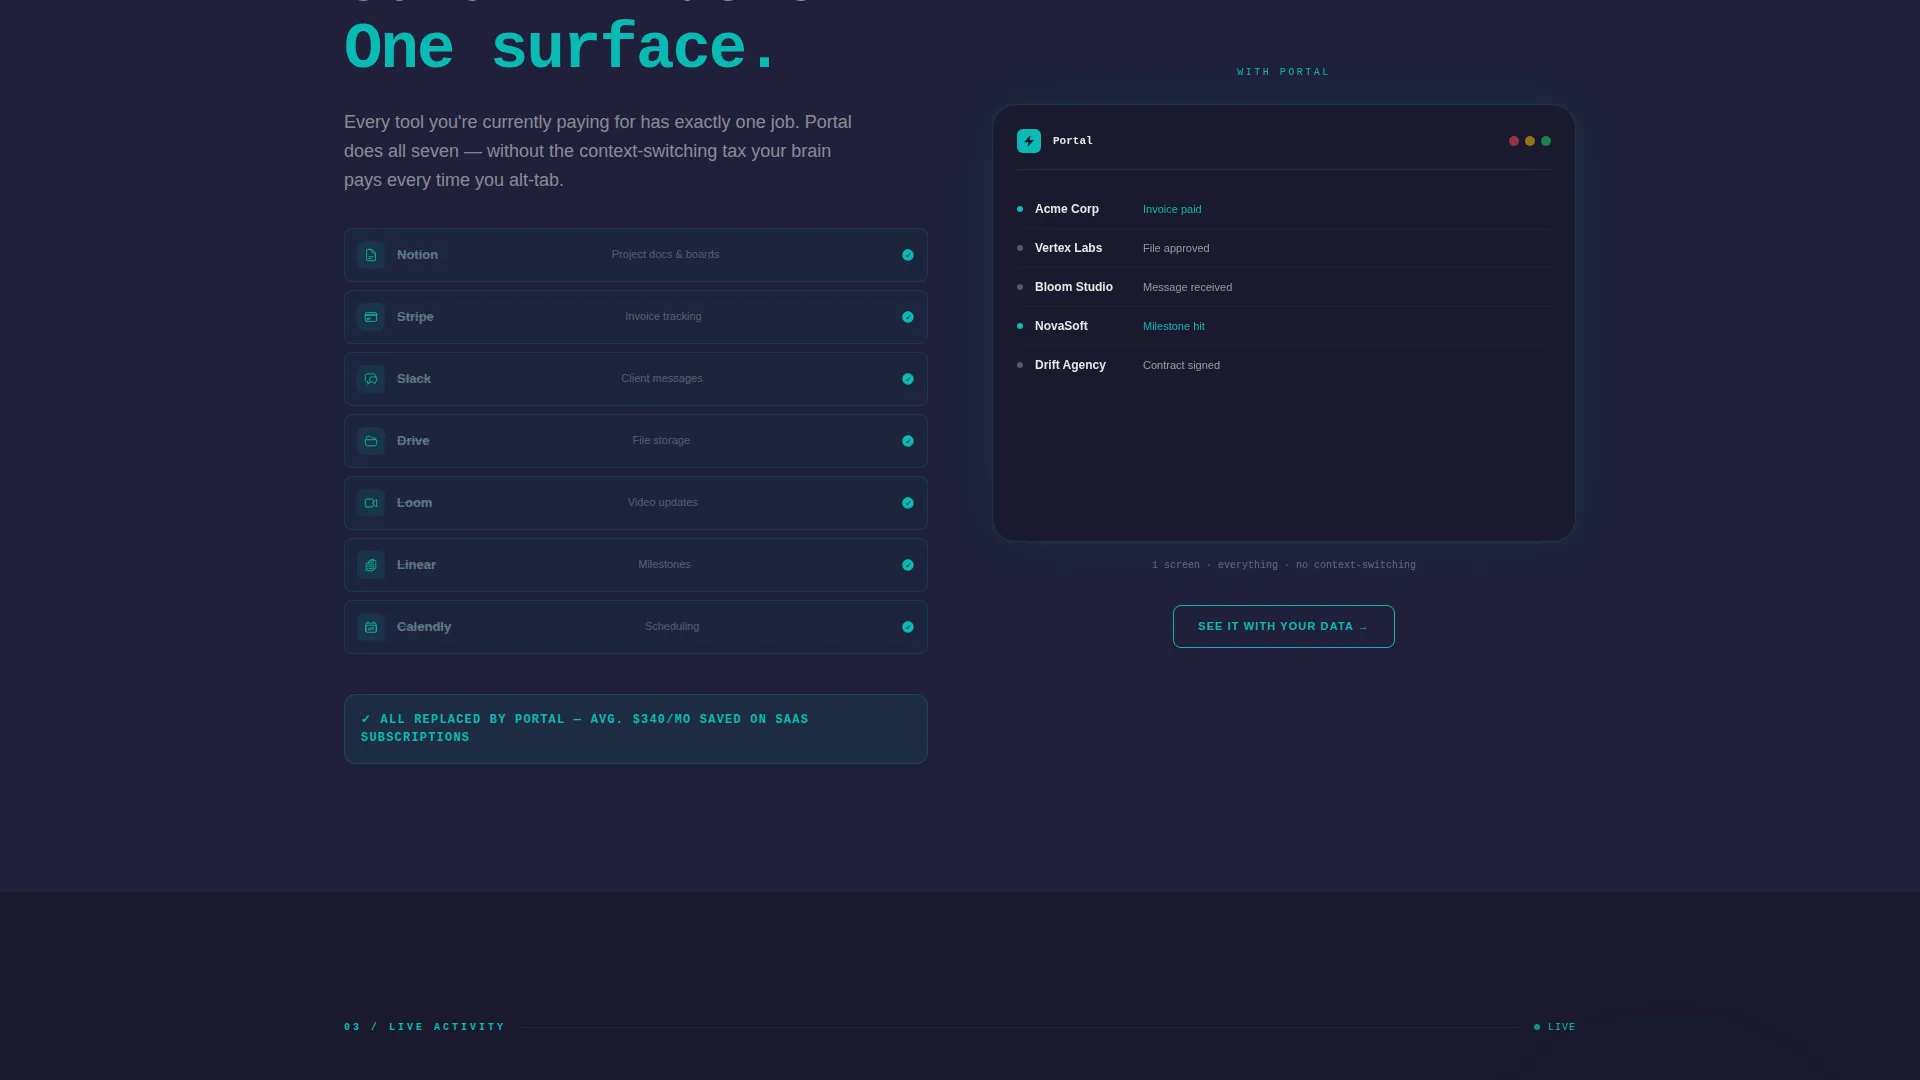Click the Slack chat icon
This screenshot has width=1920, height=1080.
[x=371, y=379]
